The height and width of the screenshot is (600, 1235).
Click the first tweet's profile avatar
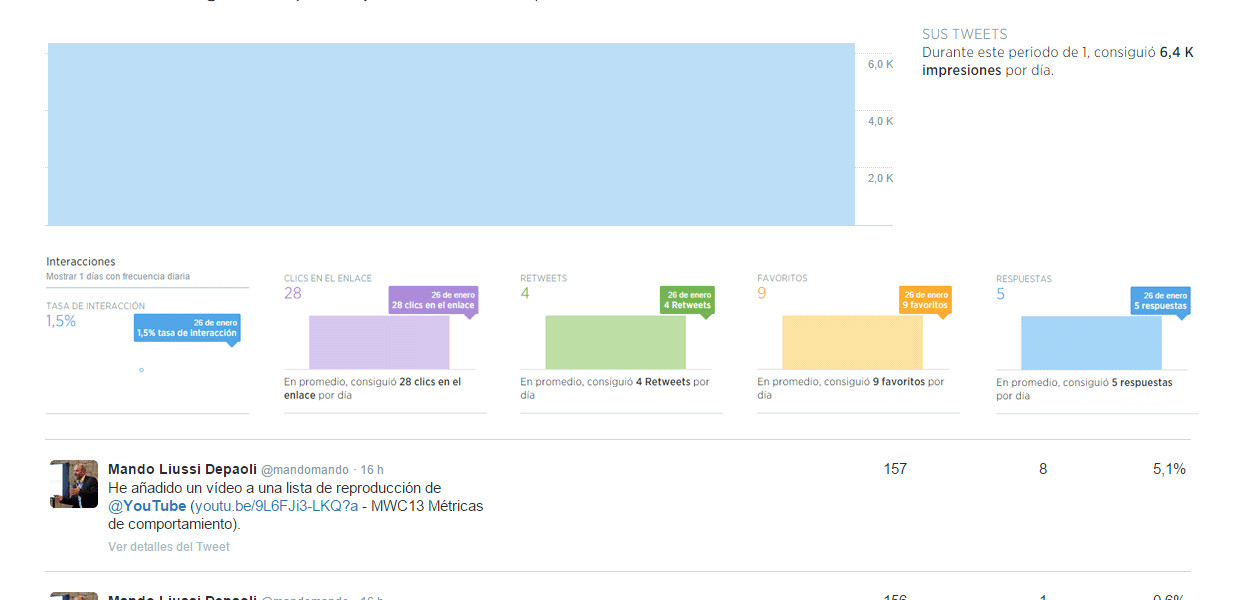coord(74,484)
